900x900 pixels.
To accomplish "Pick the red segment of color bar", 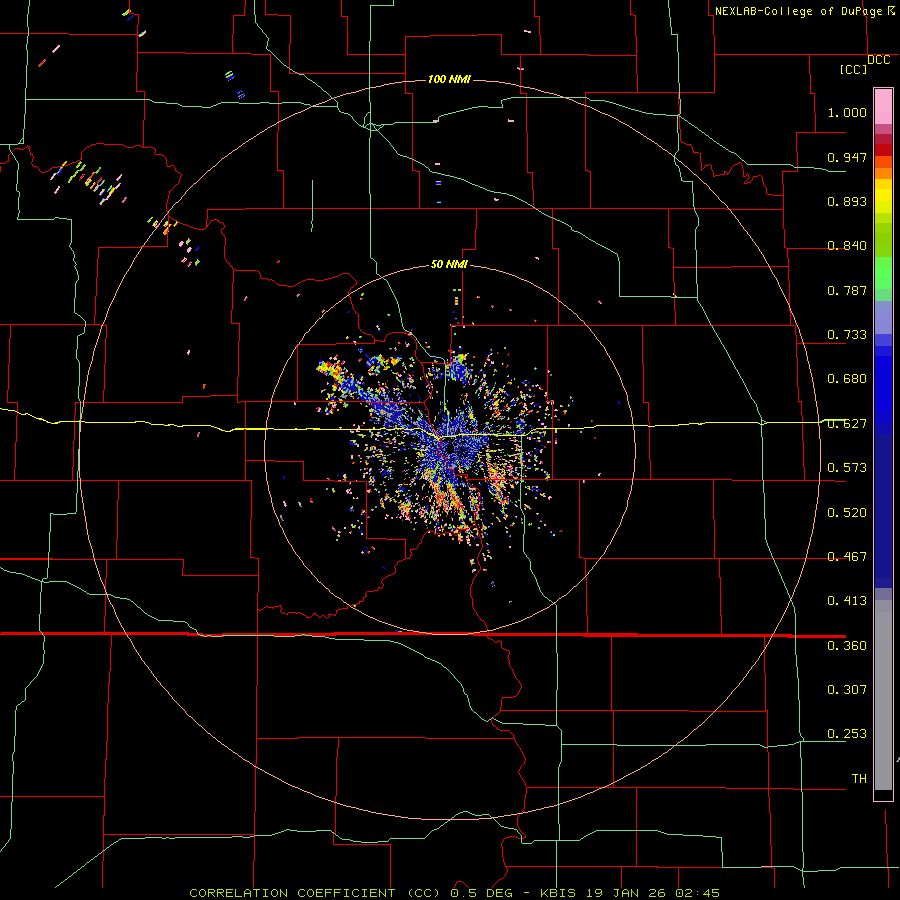I will (x=883, y=150).
